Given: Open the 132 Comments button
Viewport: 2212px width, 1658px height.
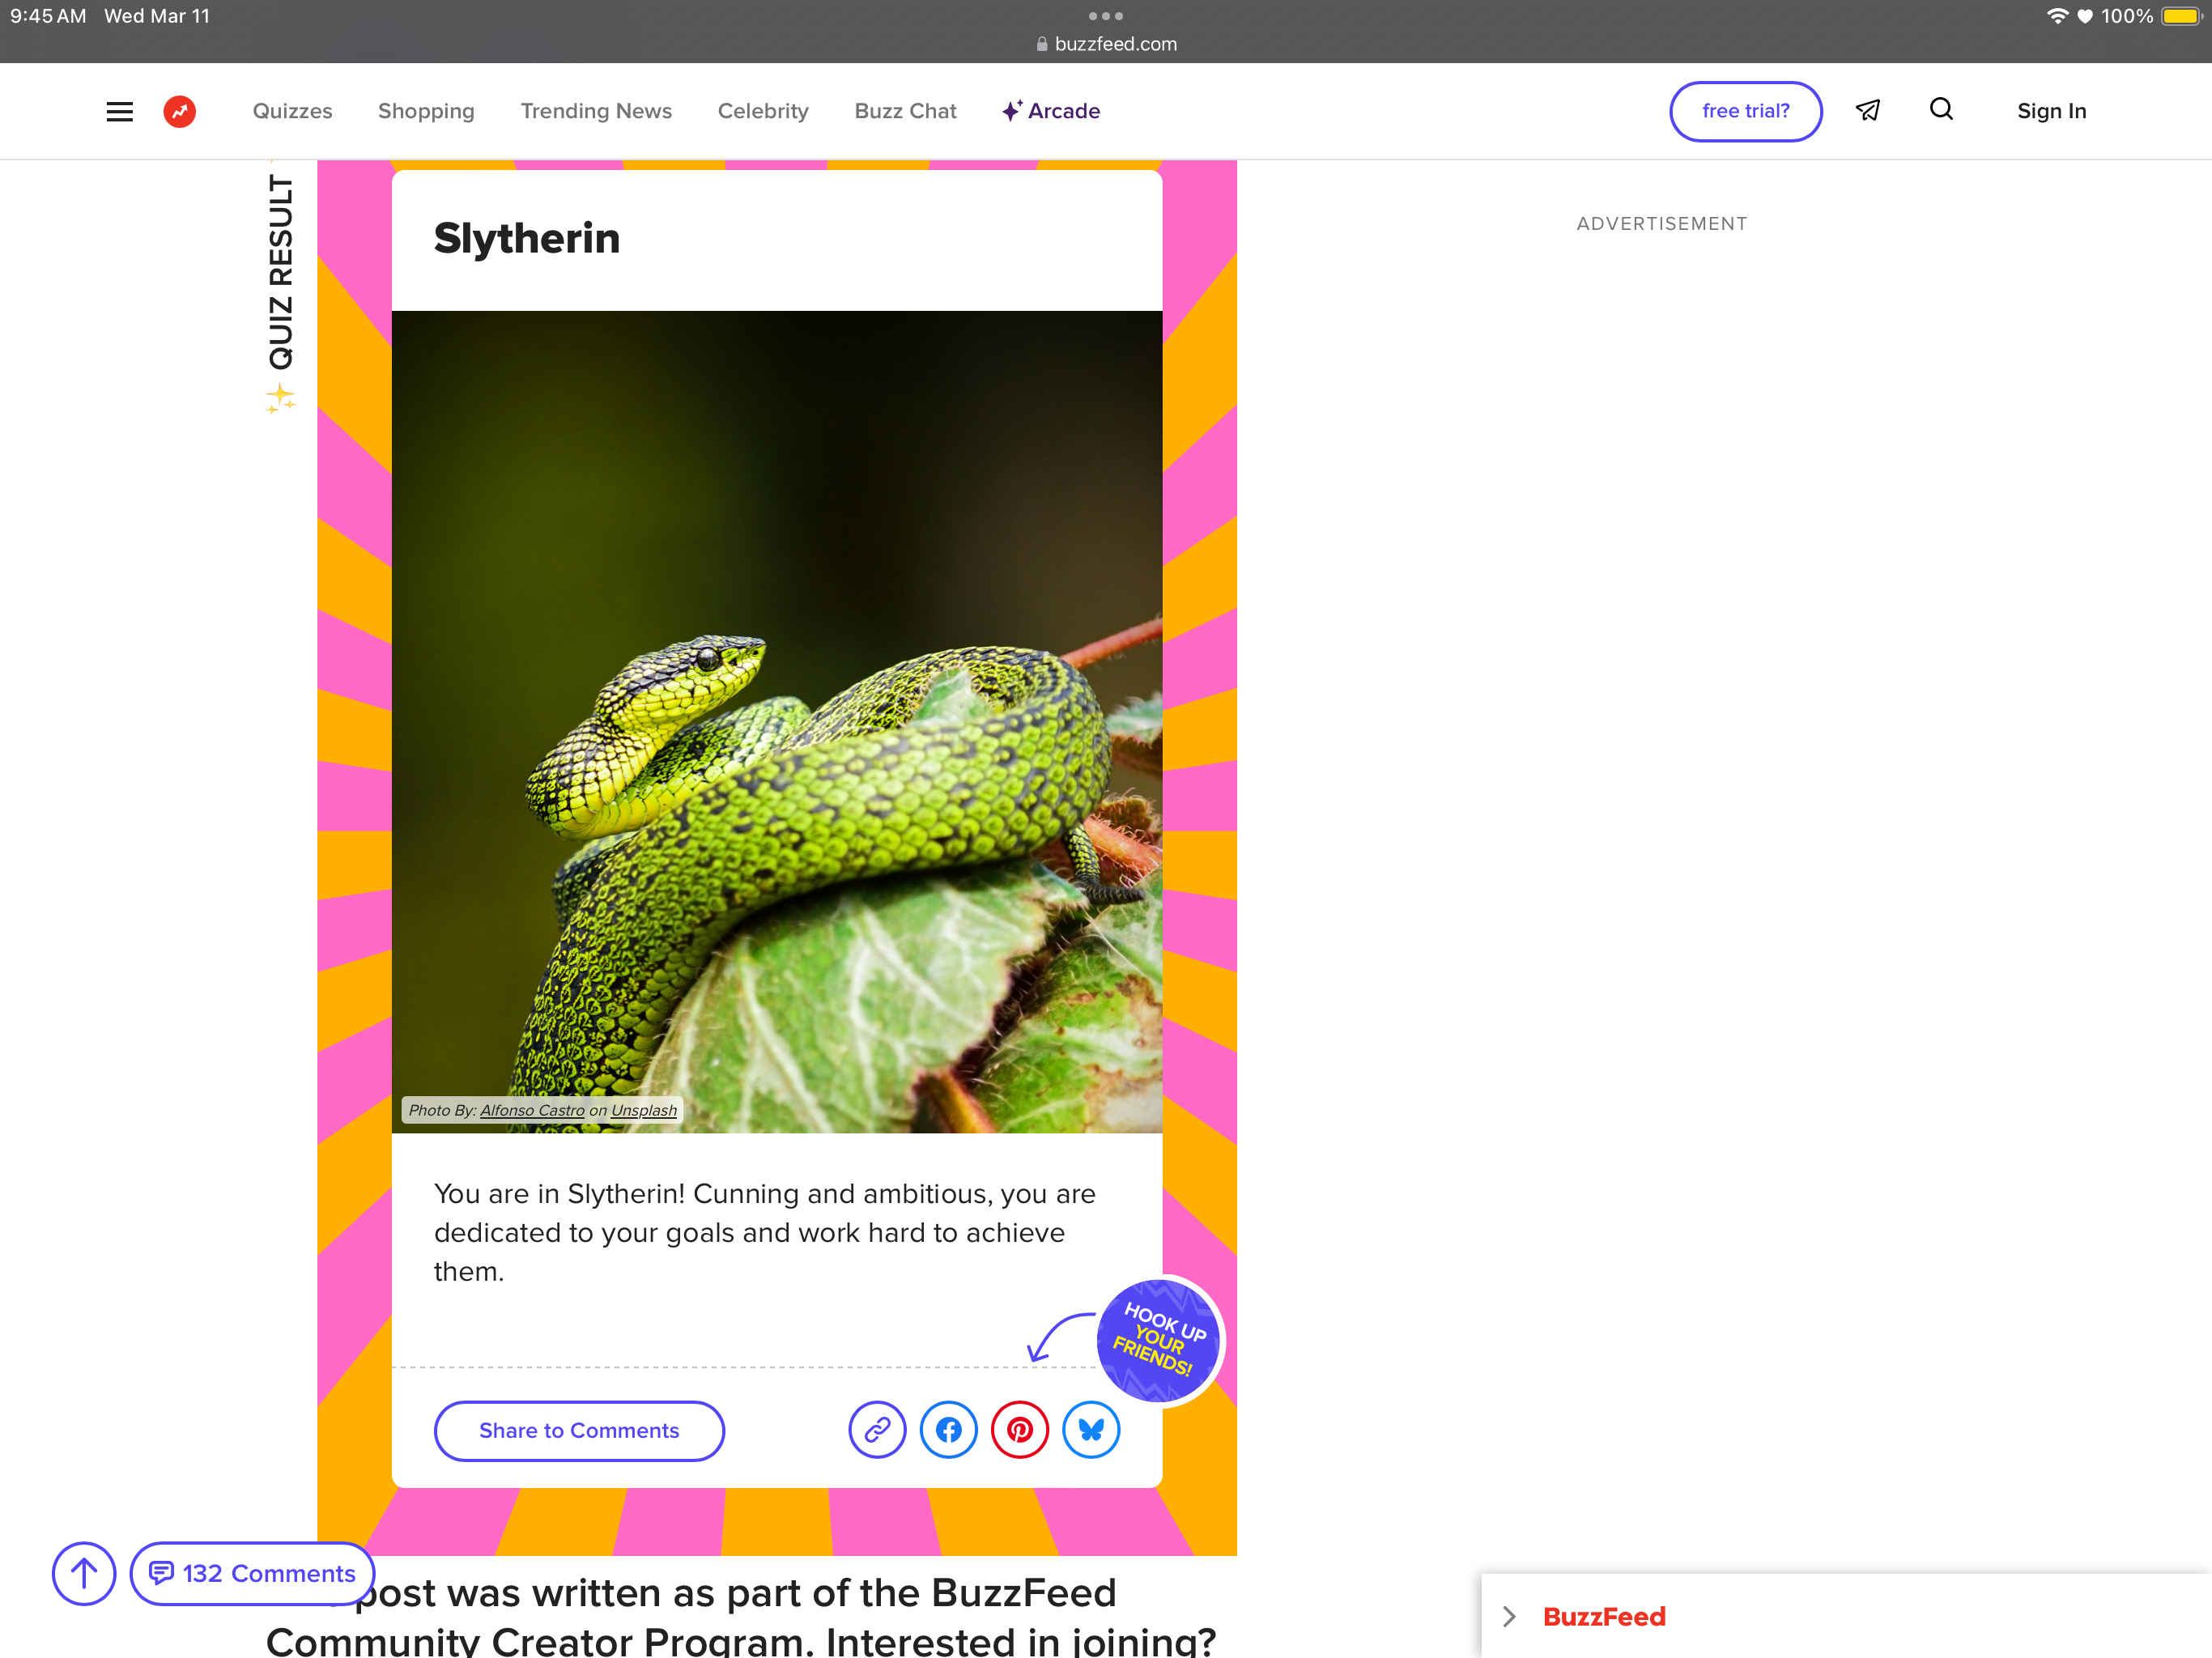Looking at the screenshot, I should pyautogui.click(x=252, y=1573).
